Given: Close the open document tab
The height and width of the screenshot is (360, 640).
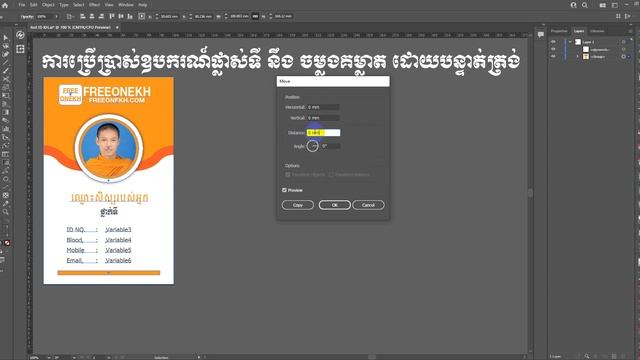Looking at the screenshot, I should tap(117, 27).
